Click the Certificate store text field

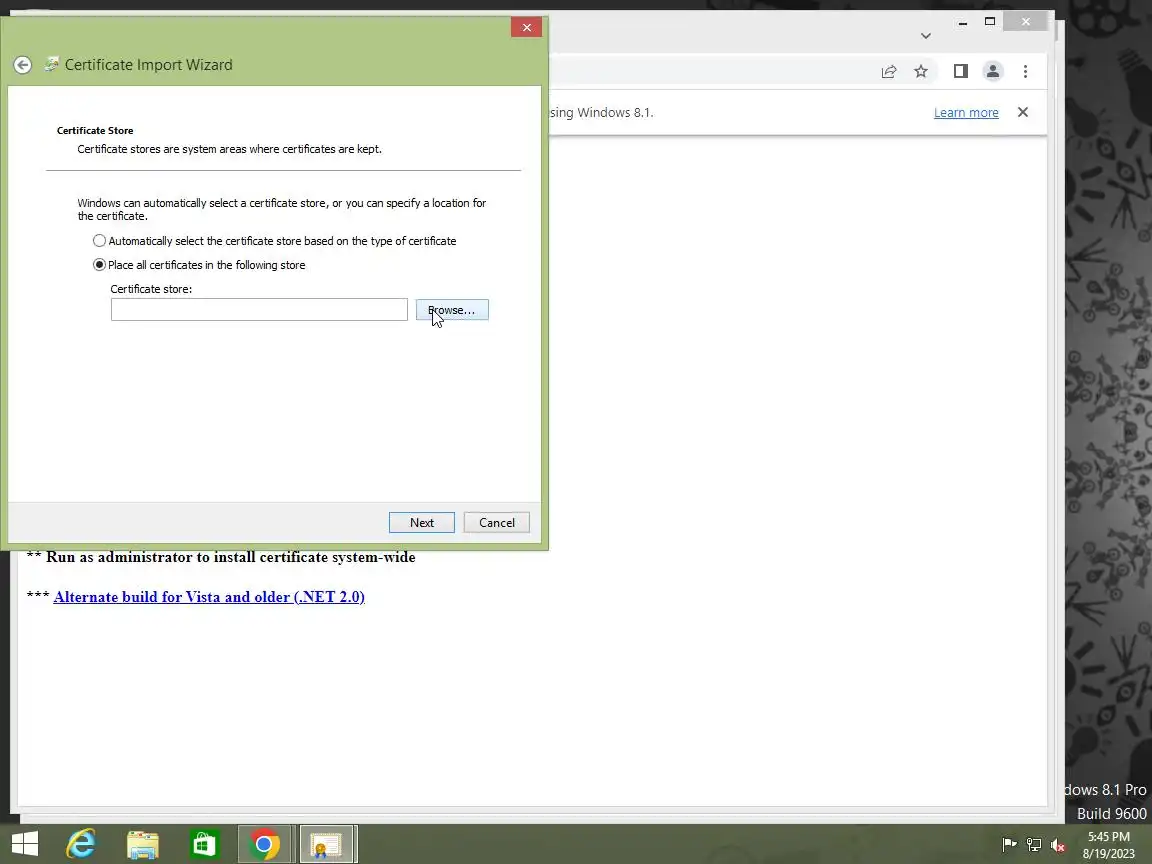[259, 309]
